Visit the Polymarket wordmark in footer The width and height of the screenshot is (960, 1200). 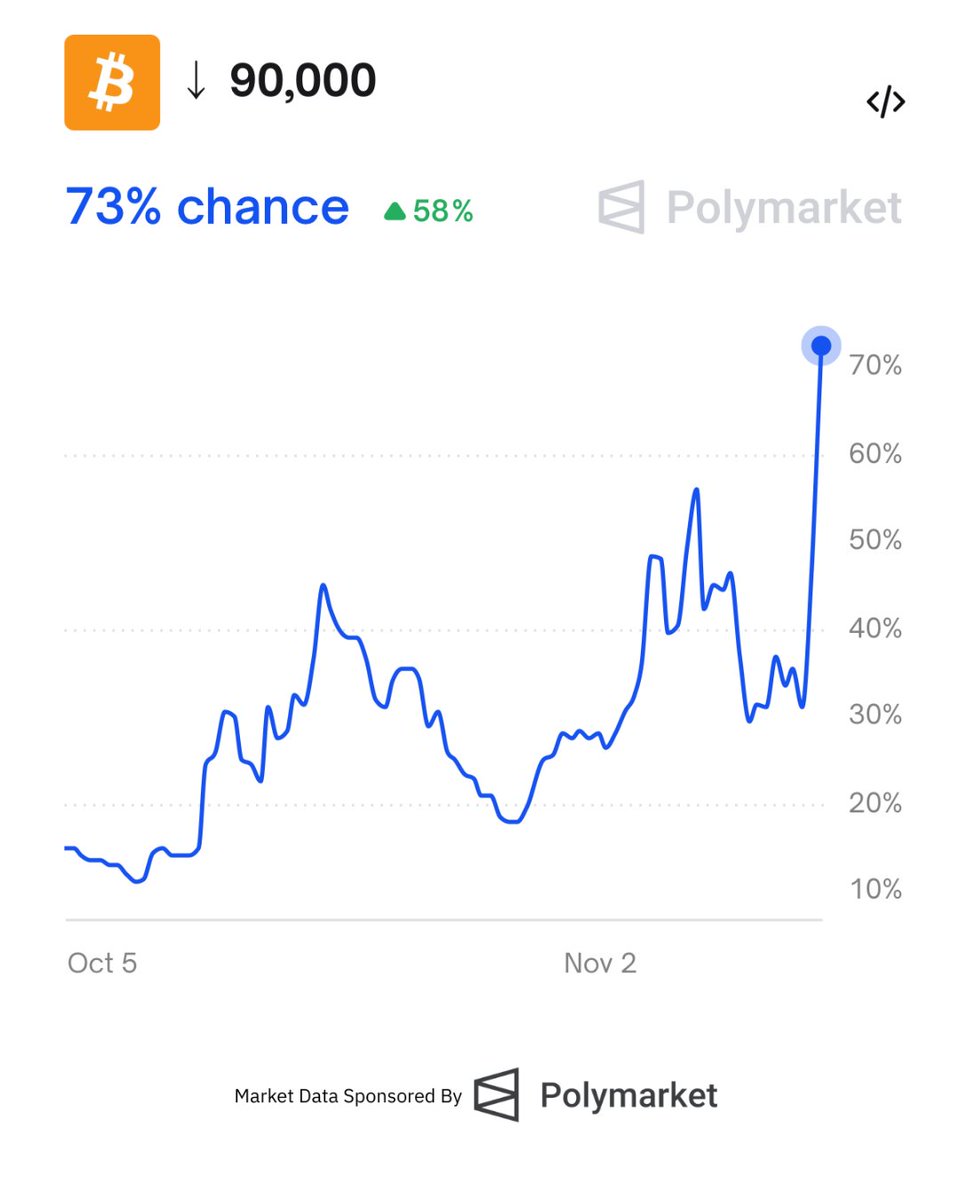point(629,1095)
